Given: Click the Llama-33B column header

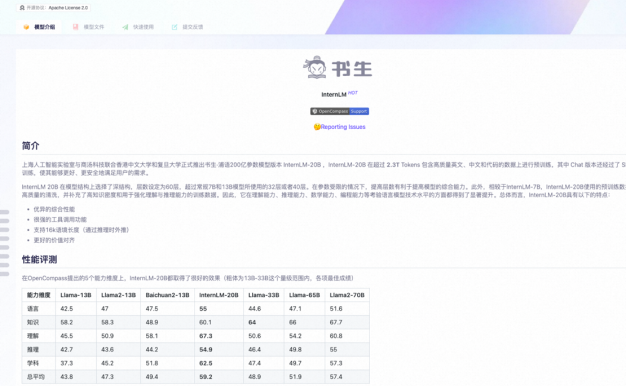Looking at the screenshot, I should [x=264, y=295].
